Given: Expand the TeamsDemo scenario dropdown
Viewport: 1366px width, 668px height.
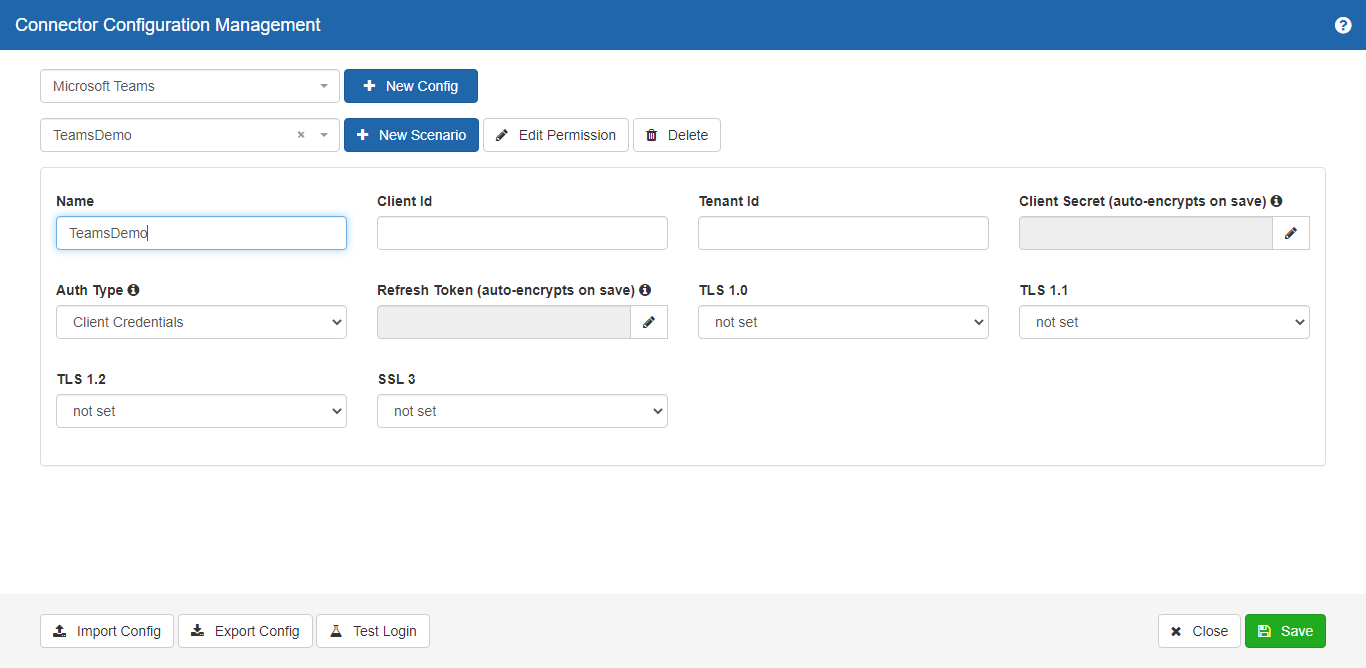Looking at the screenshot, I should pyautogui.click(x=322, y=134).
